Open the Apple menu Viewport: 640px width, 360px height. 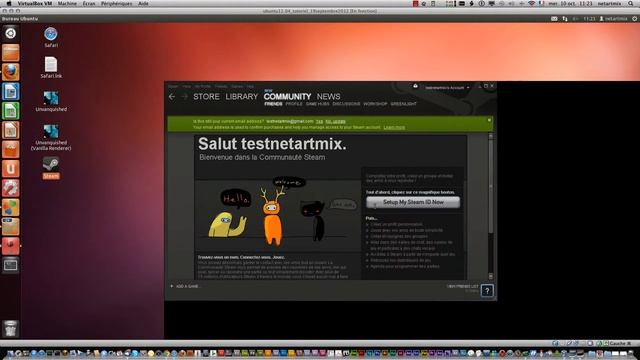click(x=8, y=4)
